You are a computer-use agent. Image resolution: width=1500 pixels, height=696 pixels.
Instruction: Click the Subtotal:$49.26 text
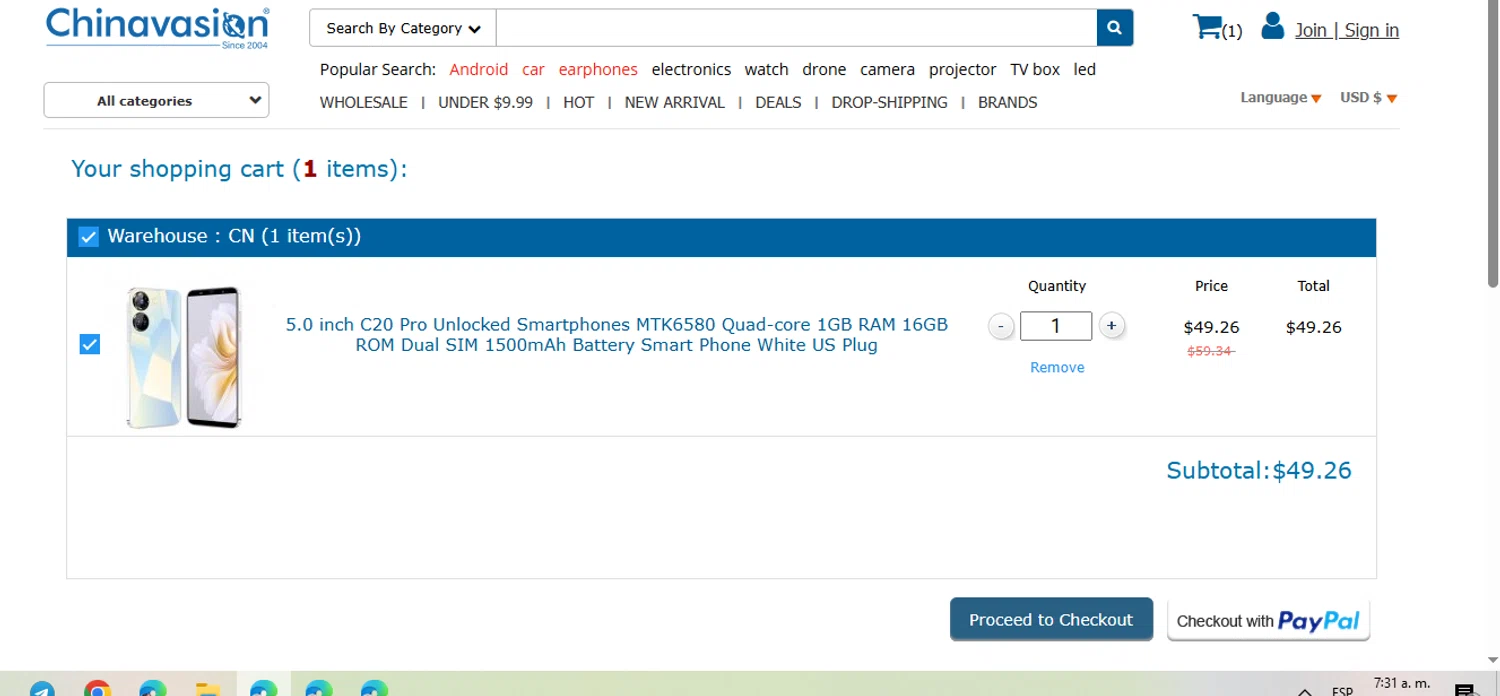pyautogui.click(x=1259, y=470)
